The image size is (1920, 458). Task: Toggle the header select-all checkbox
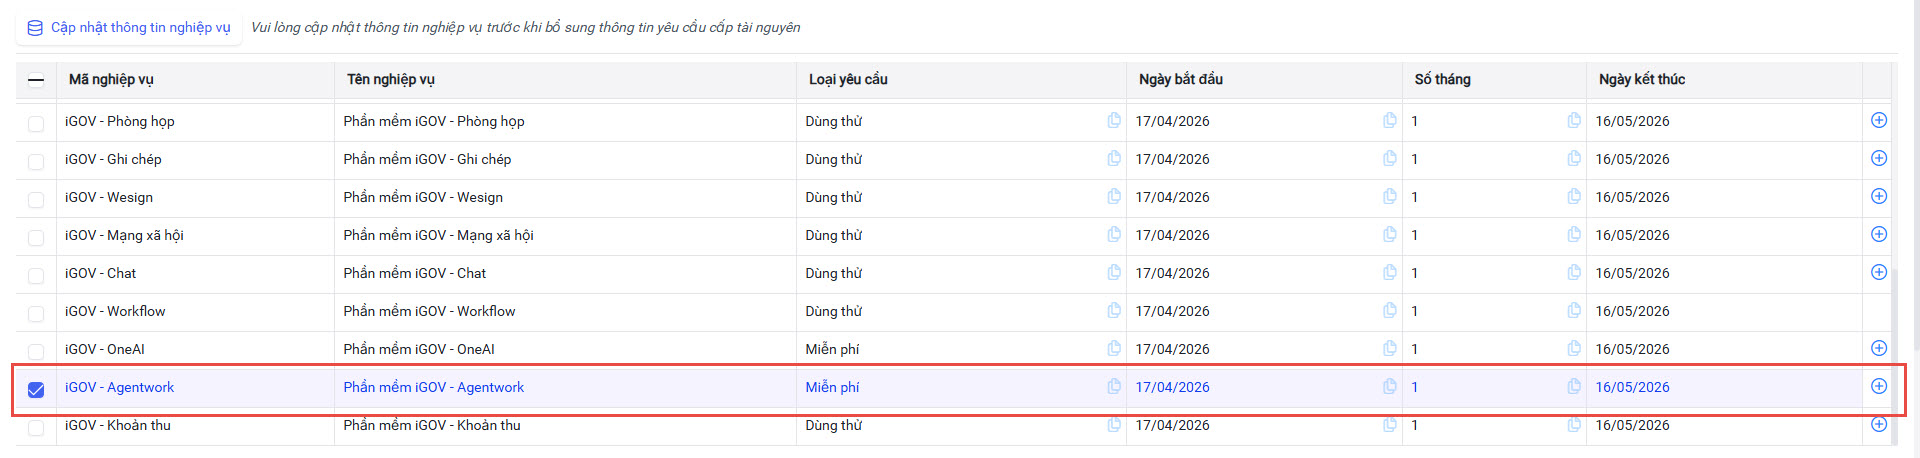point(36,81)
